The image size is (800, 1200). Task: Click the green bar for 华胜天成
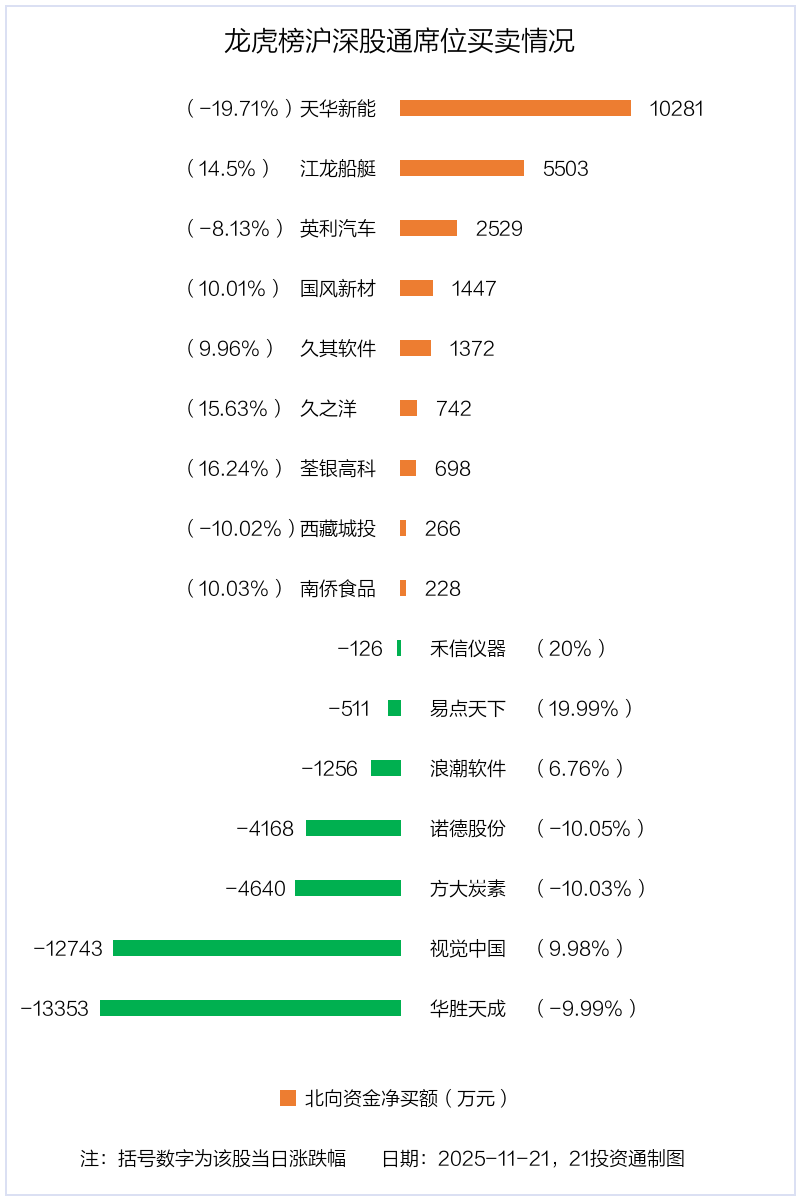pyautogui.click(x=250, y=1008)
